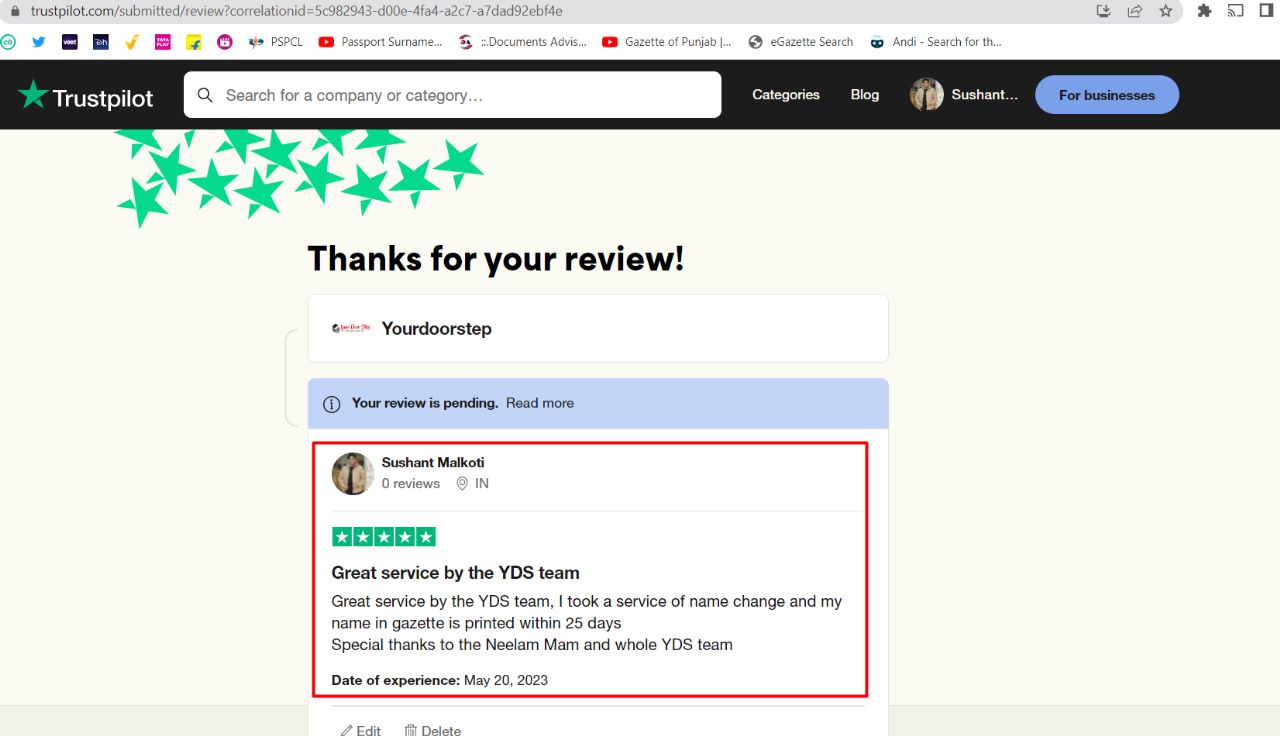The height and width of the screenshot is (736, 1280).
Task: Delete the submitted review
Action: [x=432, y=730]
